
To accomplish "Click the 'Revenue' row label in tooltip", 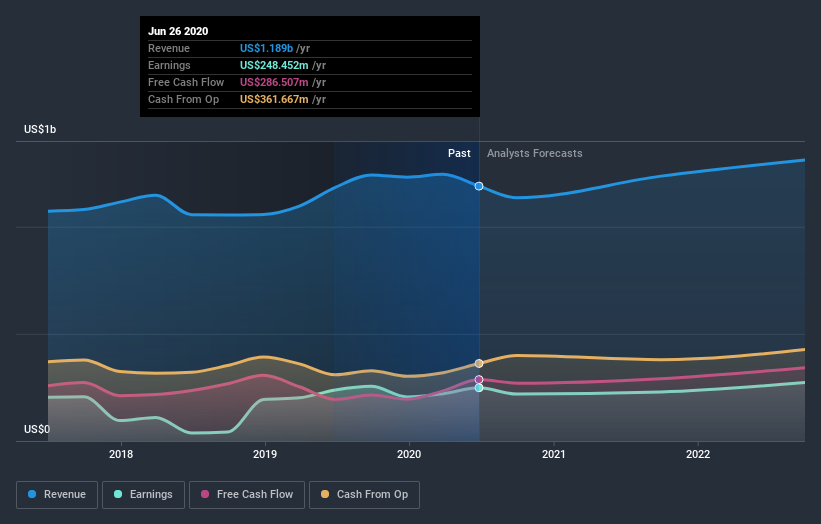I will tap(169, 48).
